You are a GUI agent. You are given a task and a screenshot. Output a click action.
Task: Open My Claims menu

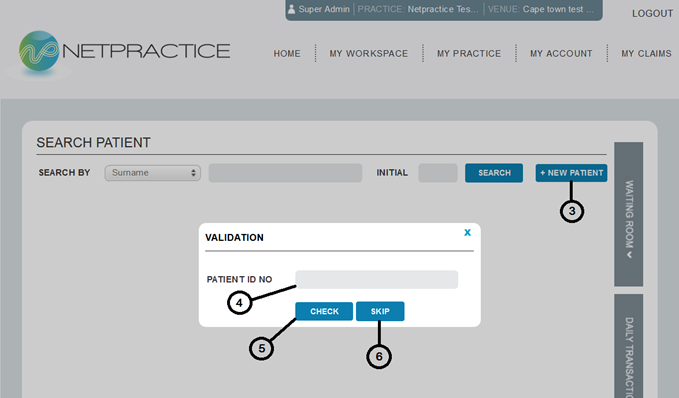pyautogui.click(x=647, y=54)
